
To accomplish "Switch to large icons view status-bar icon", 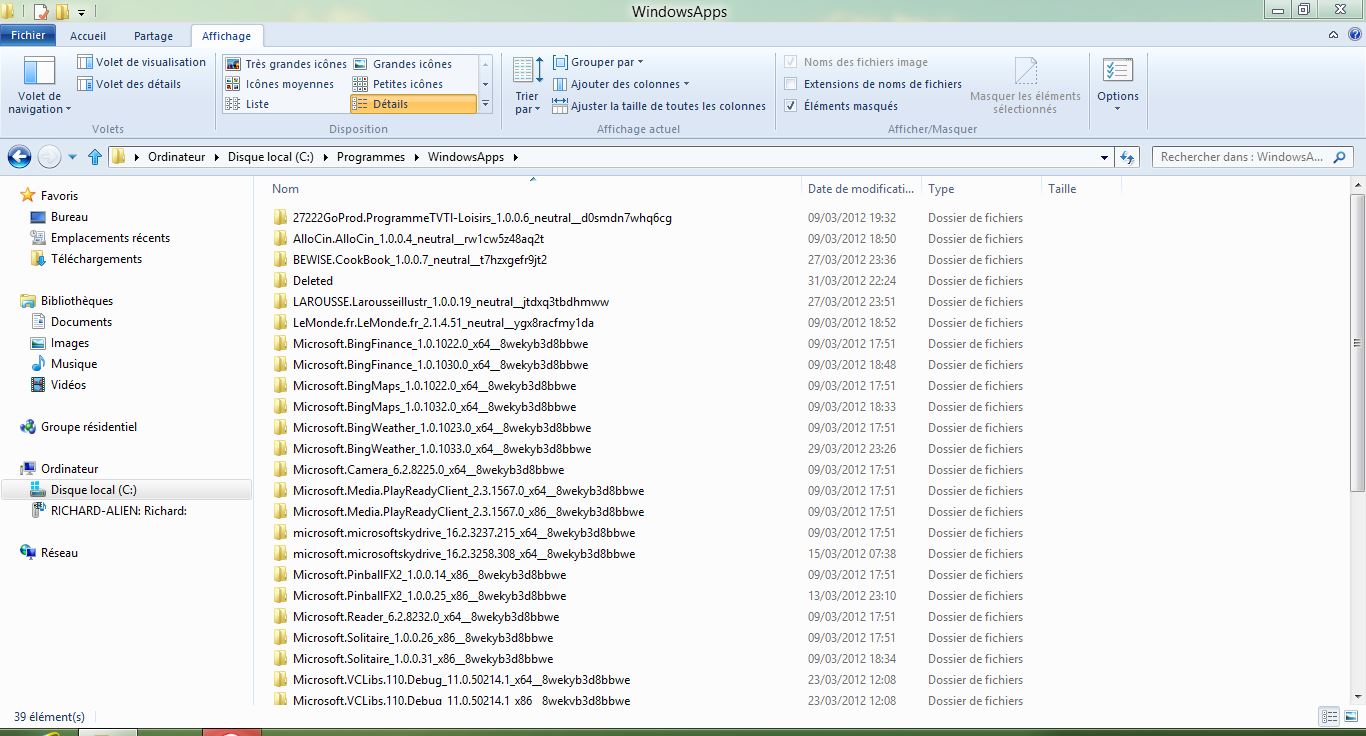I will coord(1350,716).
